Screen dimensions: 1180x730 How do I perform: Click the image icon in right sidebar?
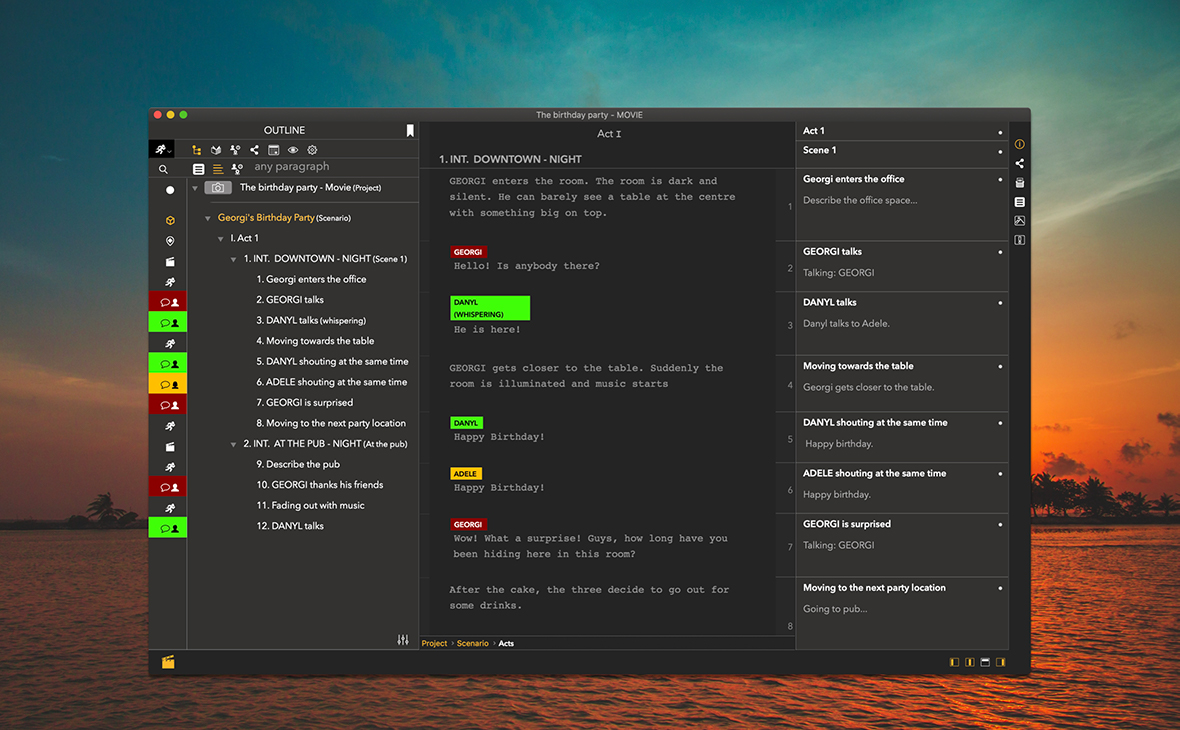pyautogui.click(x=1019, y=221)
